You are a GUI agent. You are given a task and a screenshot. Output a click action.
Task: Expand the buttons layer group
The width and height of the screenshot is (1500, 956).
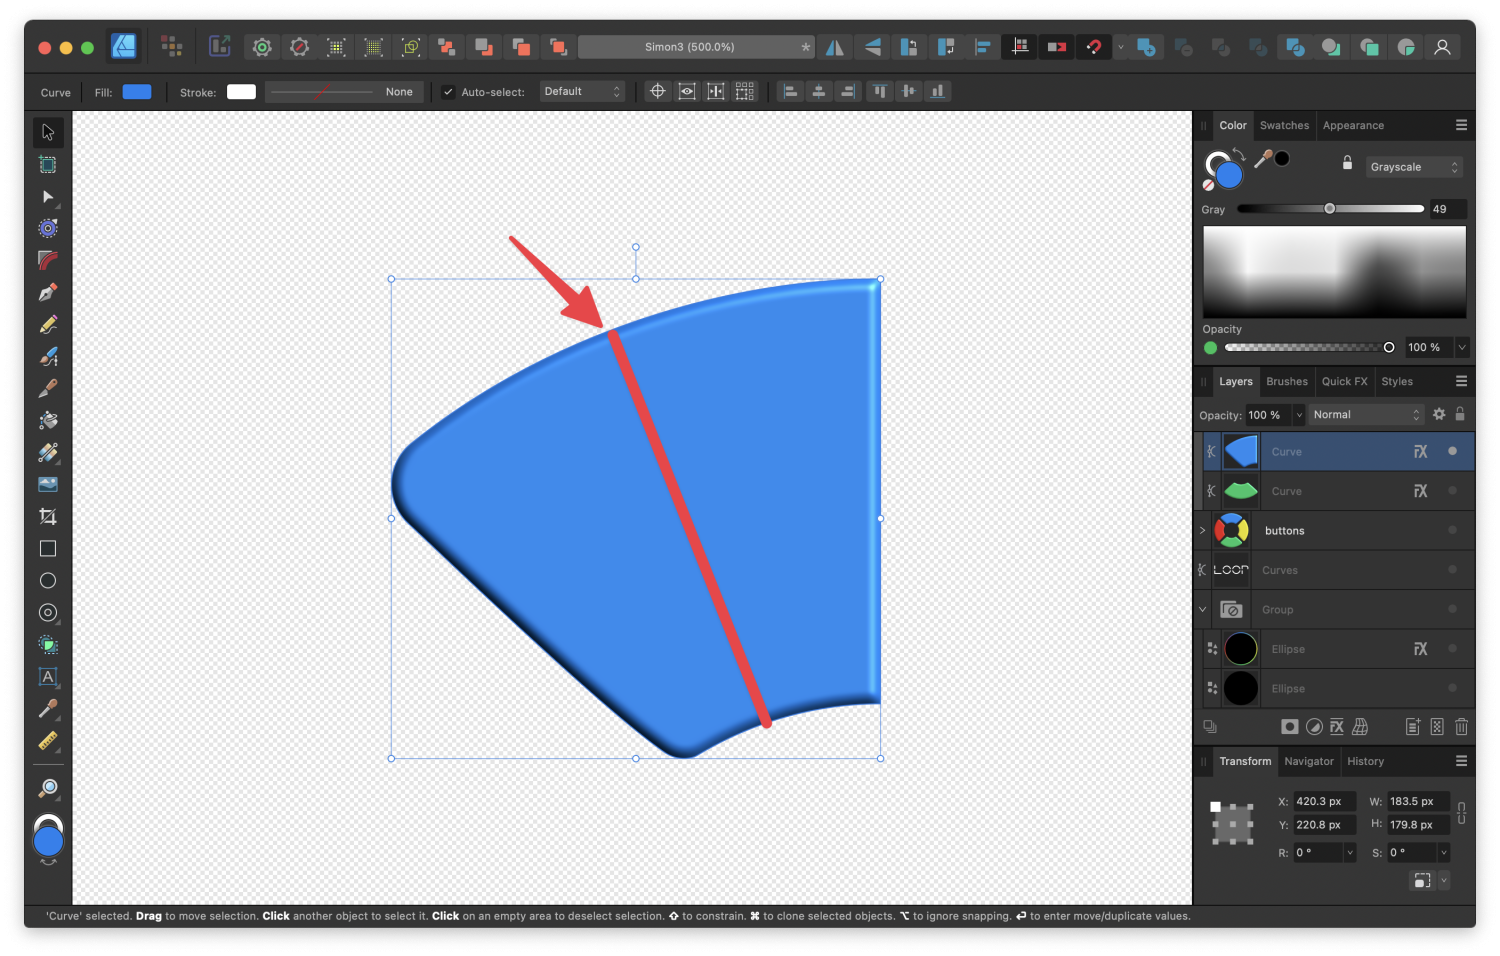1202,531
